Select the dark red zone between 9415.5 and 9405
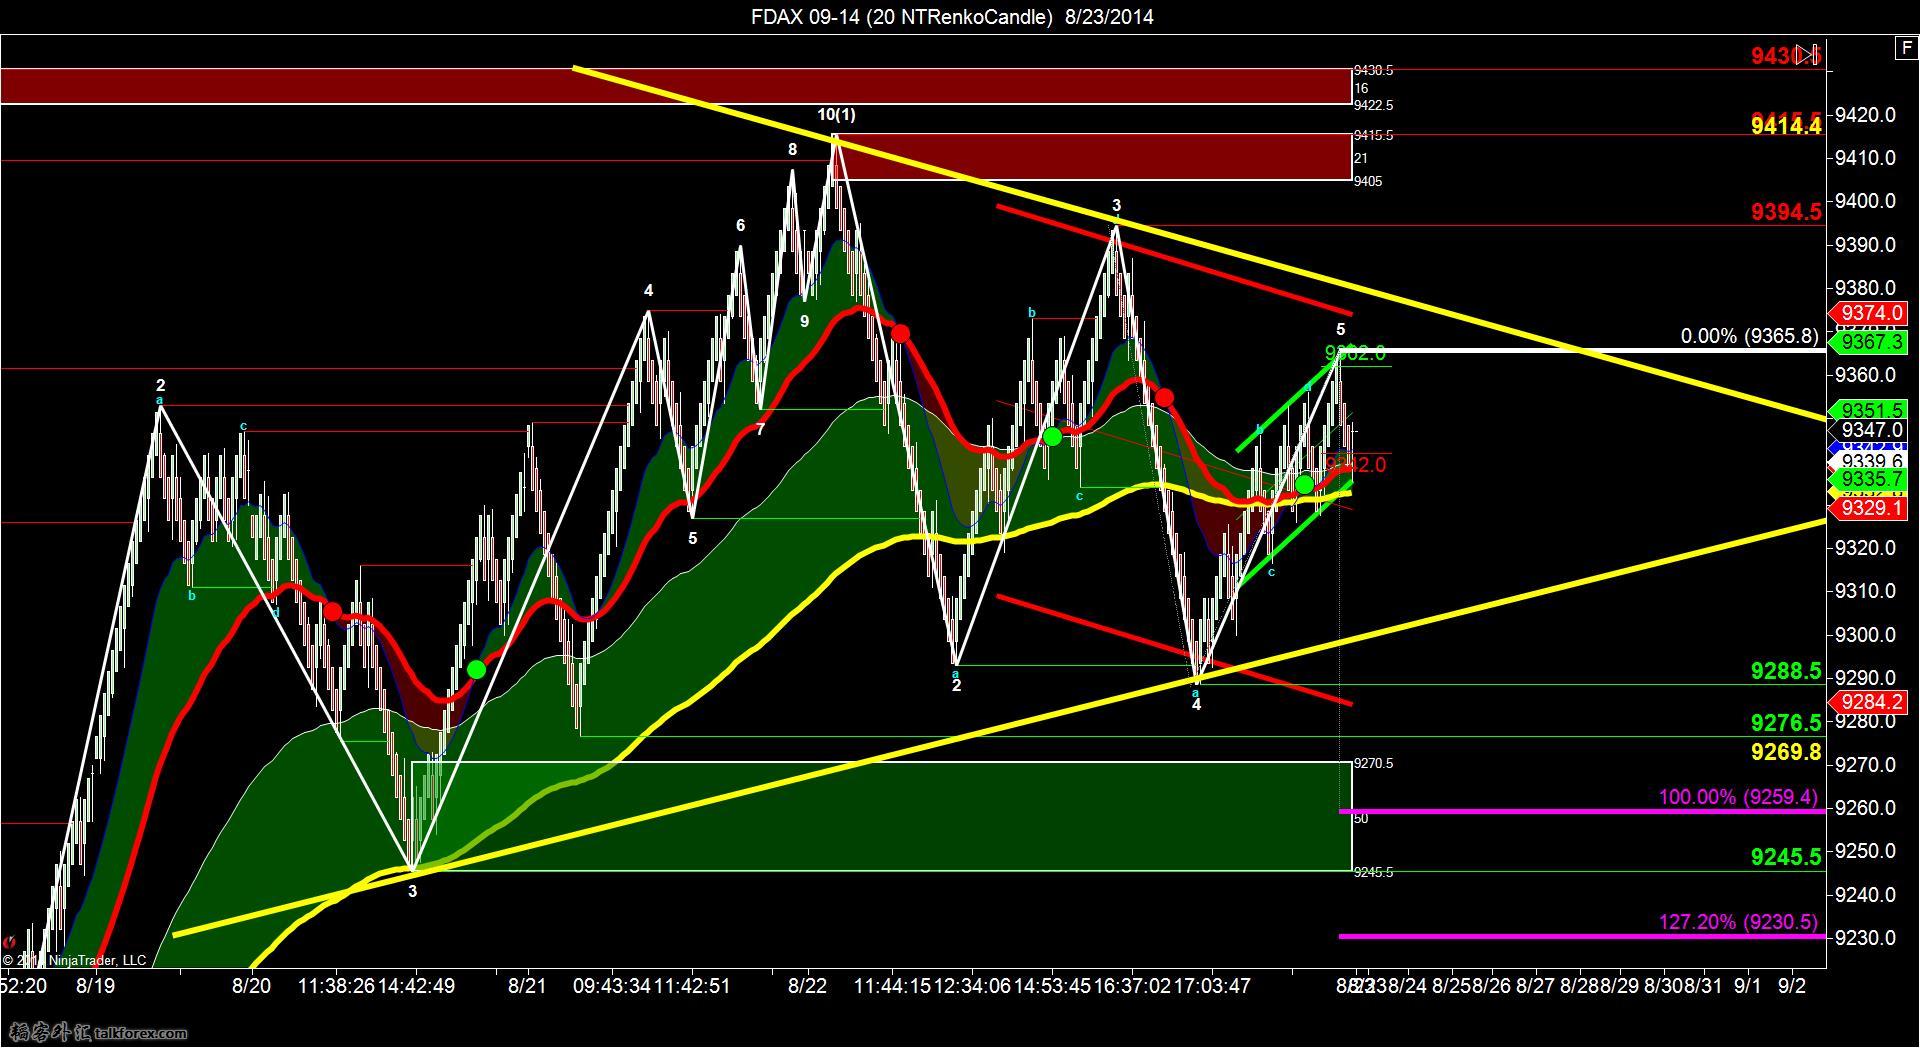Viewport: 1920px width, 1048px height. (1091, 158)
